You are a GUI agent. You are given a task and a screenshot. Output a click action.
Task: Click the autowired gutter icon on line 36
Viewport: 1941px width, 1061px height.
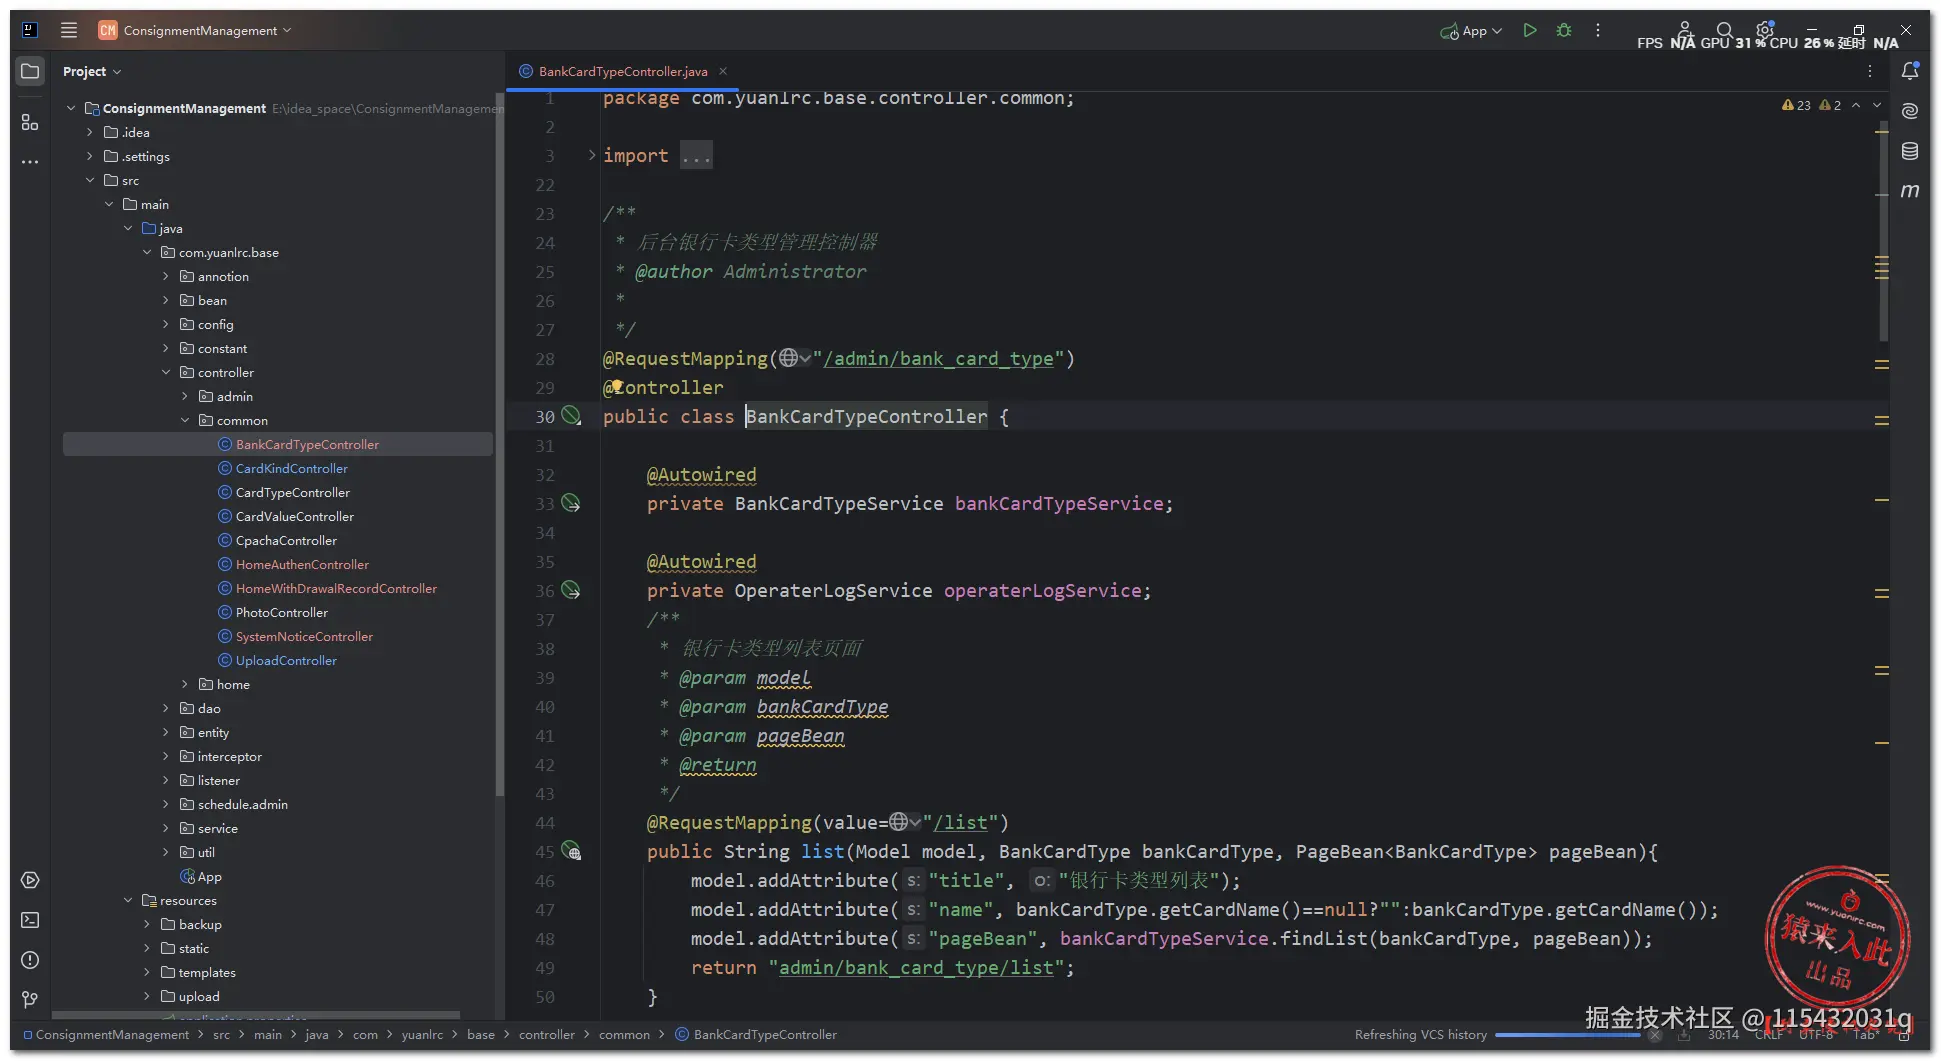[x=571, y=590]
